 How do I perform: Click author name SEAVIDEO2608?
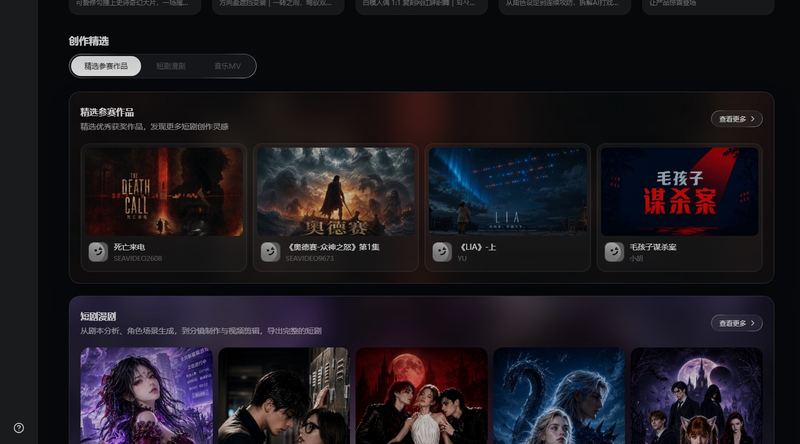tap(138, 259)
